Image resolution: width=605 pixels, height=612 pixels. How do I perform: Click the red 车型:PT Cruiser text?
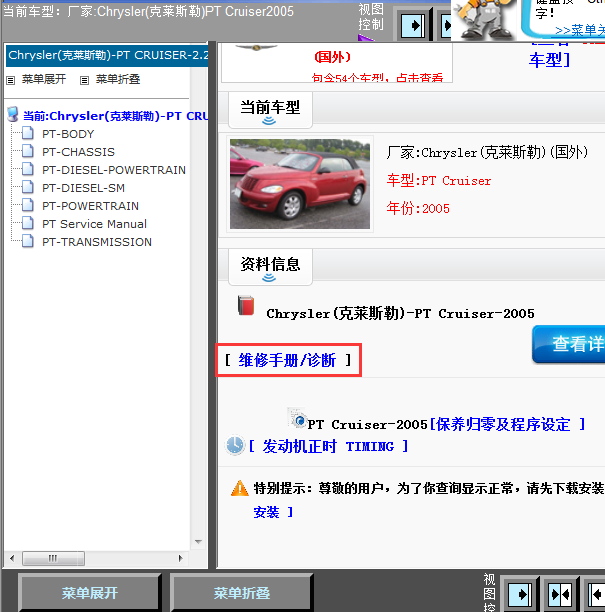pyautogui.click(x=439, y=181)
